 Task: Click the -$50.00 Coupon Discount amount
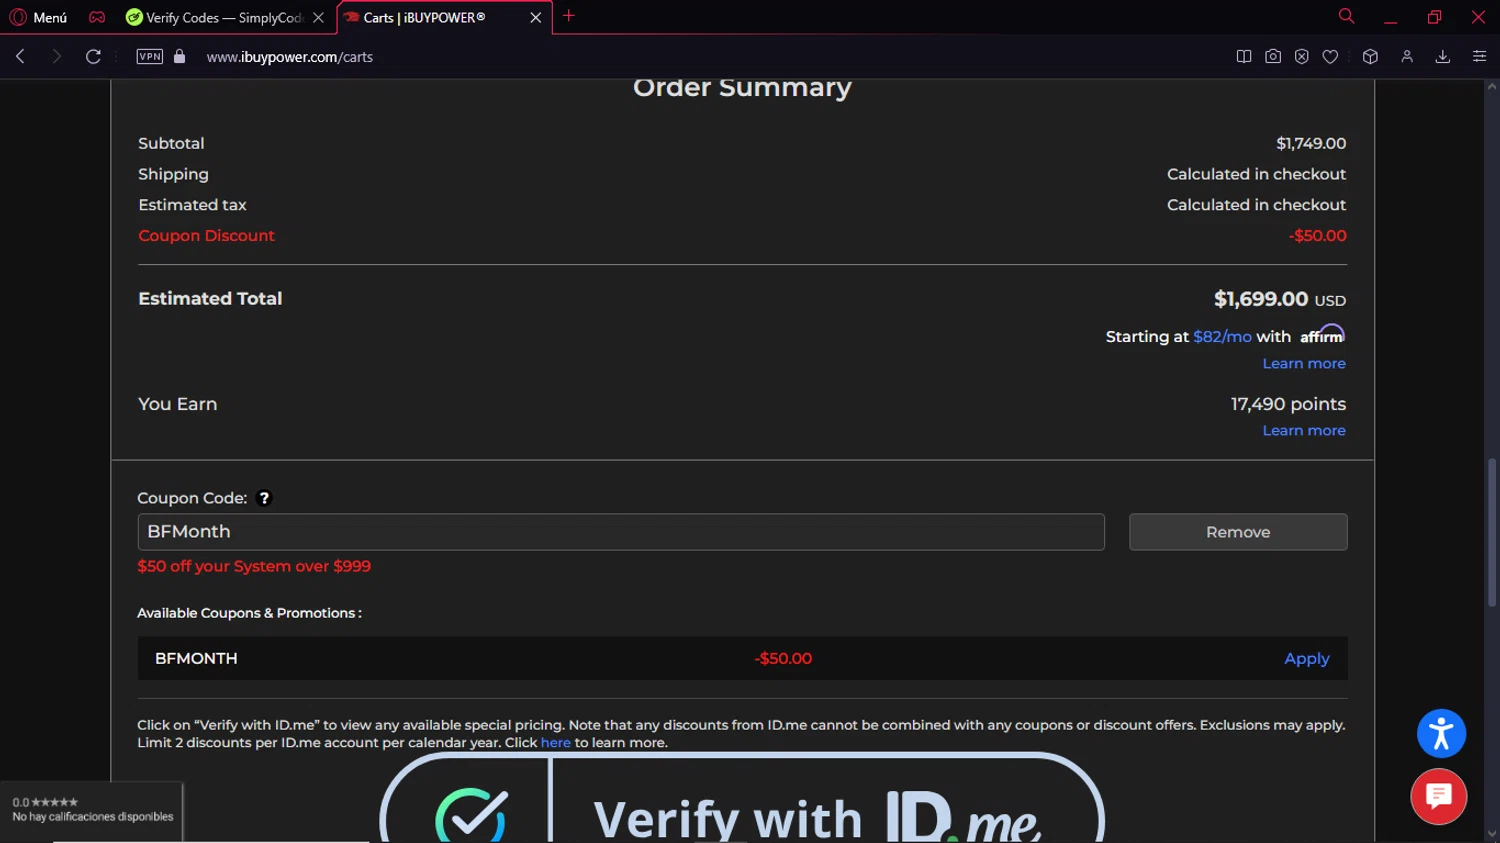pyautogui.click(x=1317, y=236)
